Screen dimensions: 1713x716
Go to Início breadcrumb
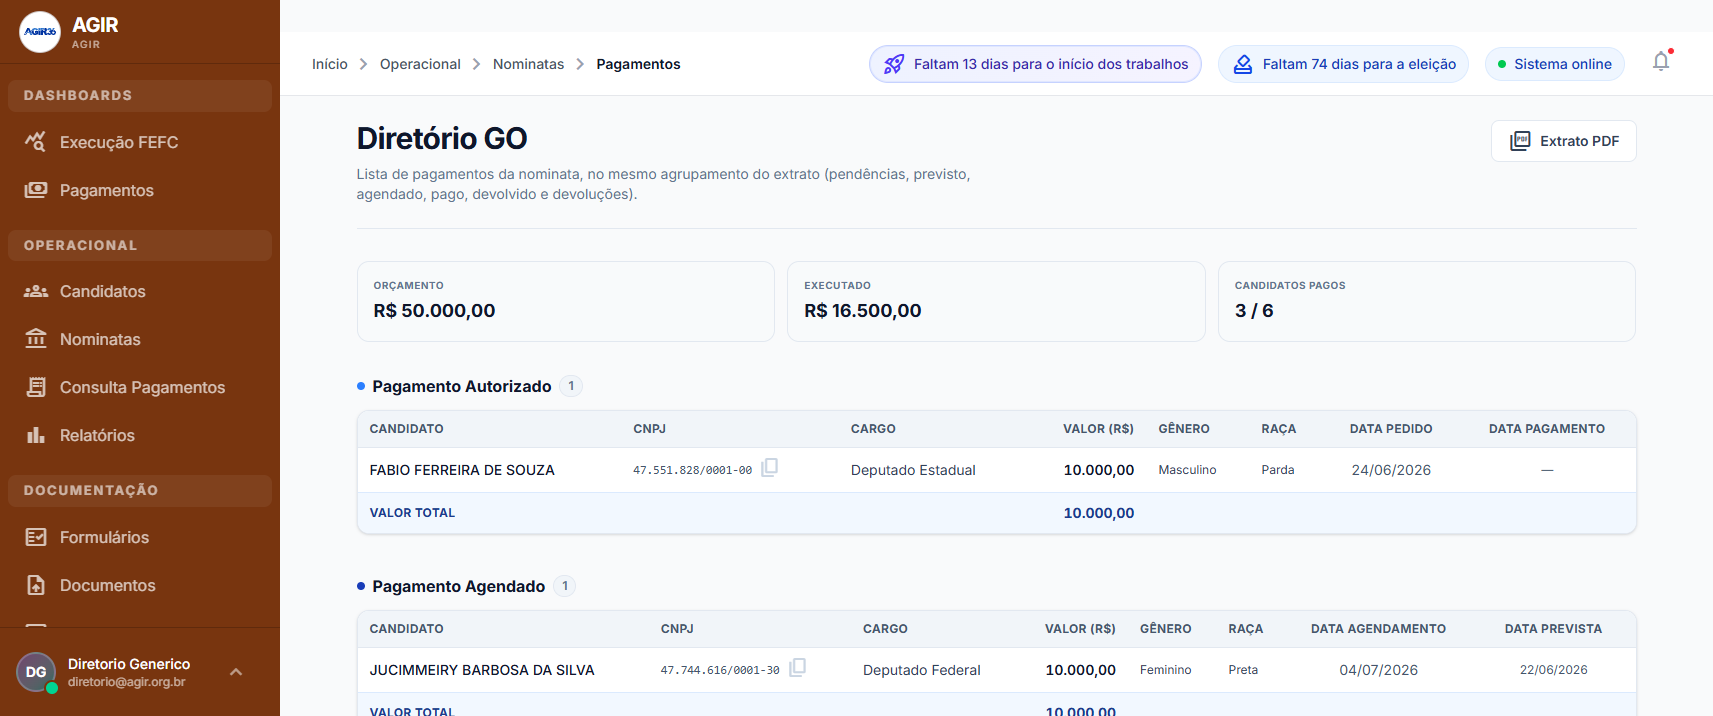329,64
